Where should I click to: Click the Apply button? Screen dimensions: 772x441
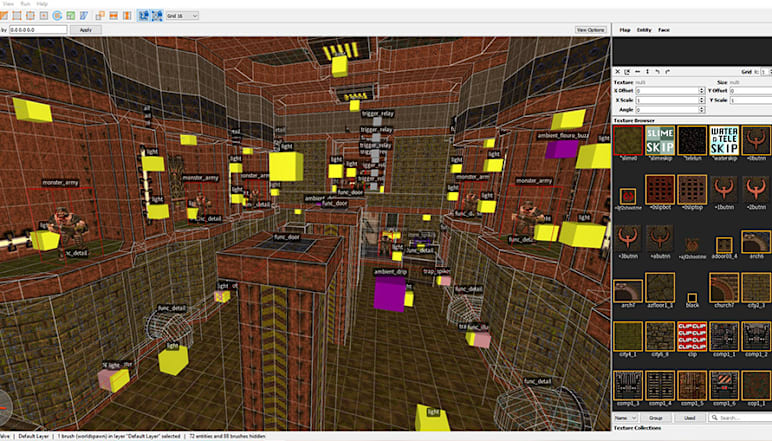[86, 30]
